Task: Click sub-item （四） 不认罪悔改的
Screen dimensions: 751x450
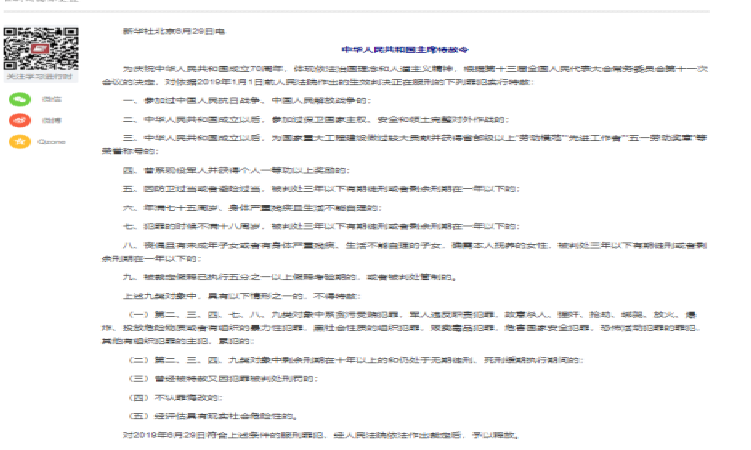Action: (175, 397)
